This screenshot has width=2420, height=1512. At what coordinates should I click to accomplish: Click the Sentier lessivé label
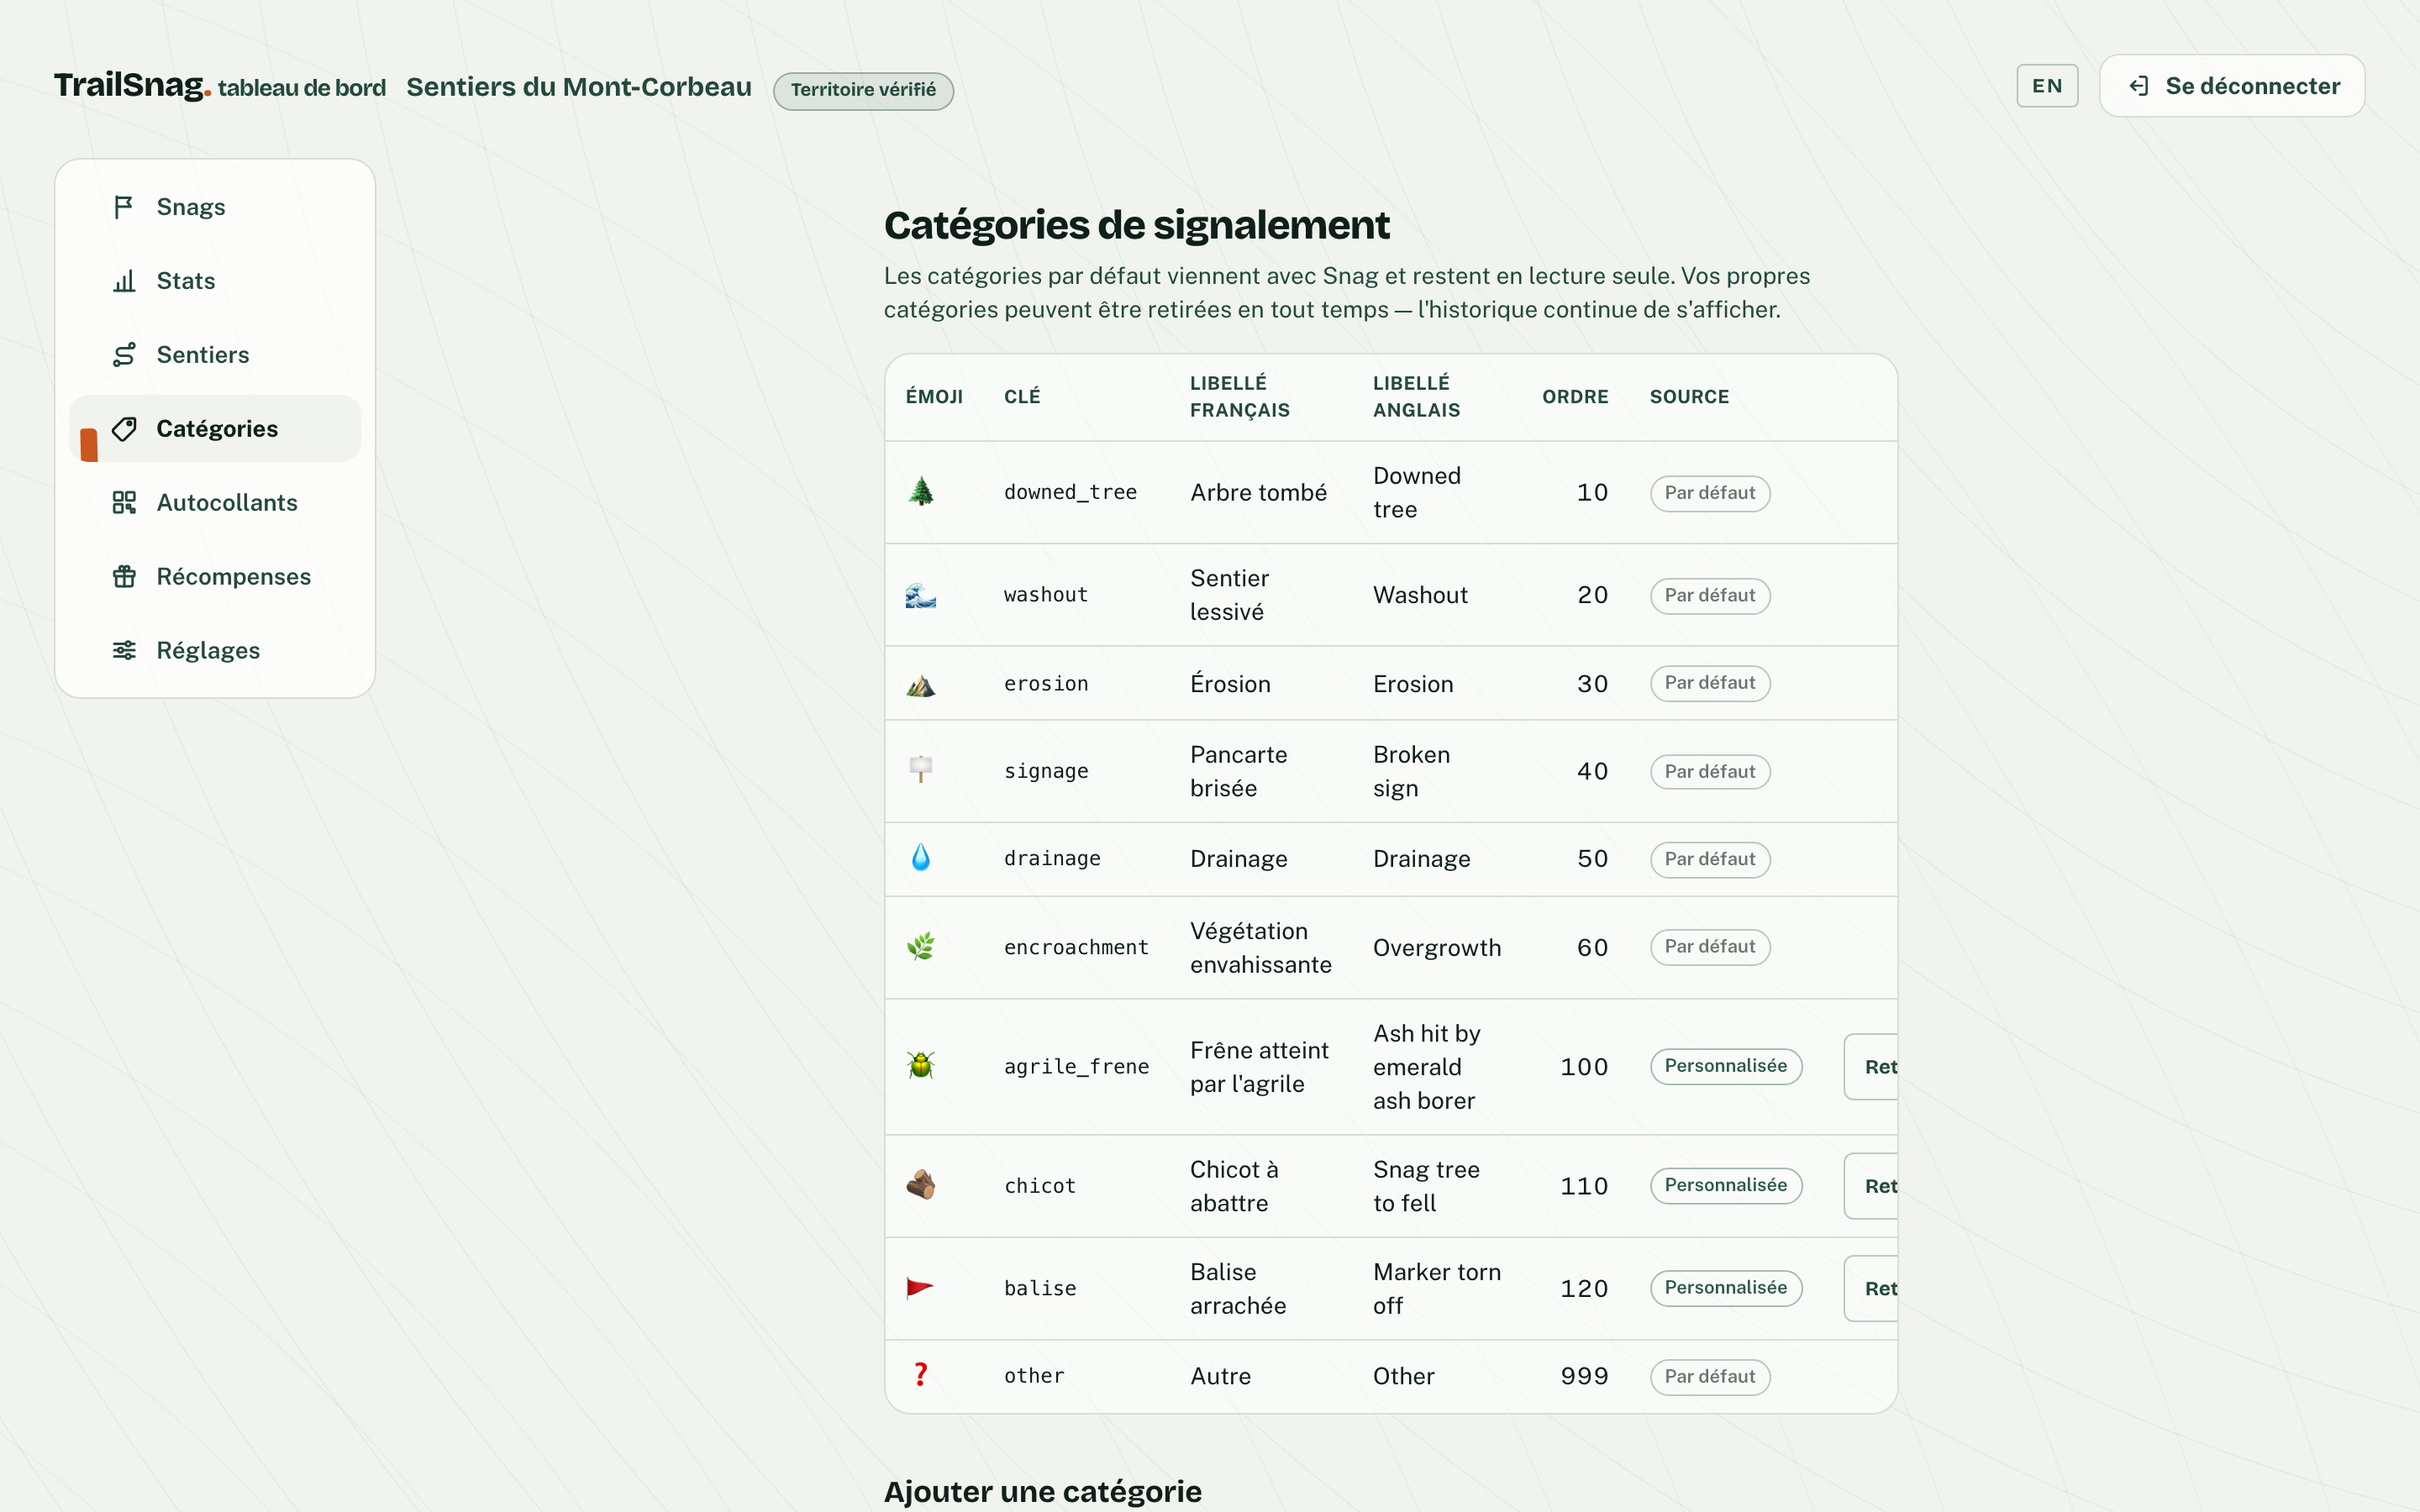coord(1229,595)
